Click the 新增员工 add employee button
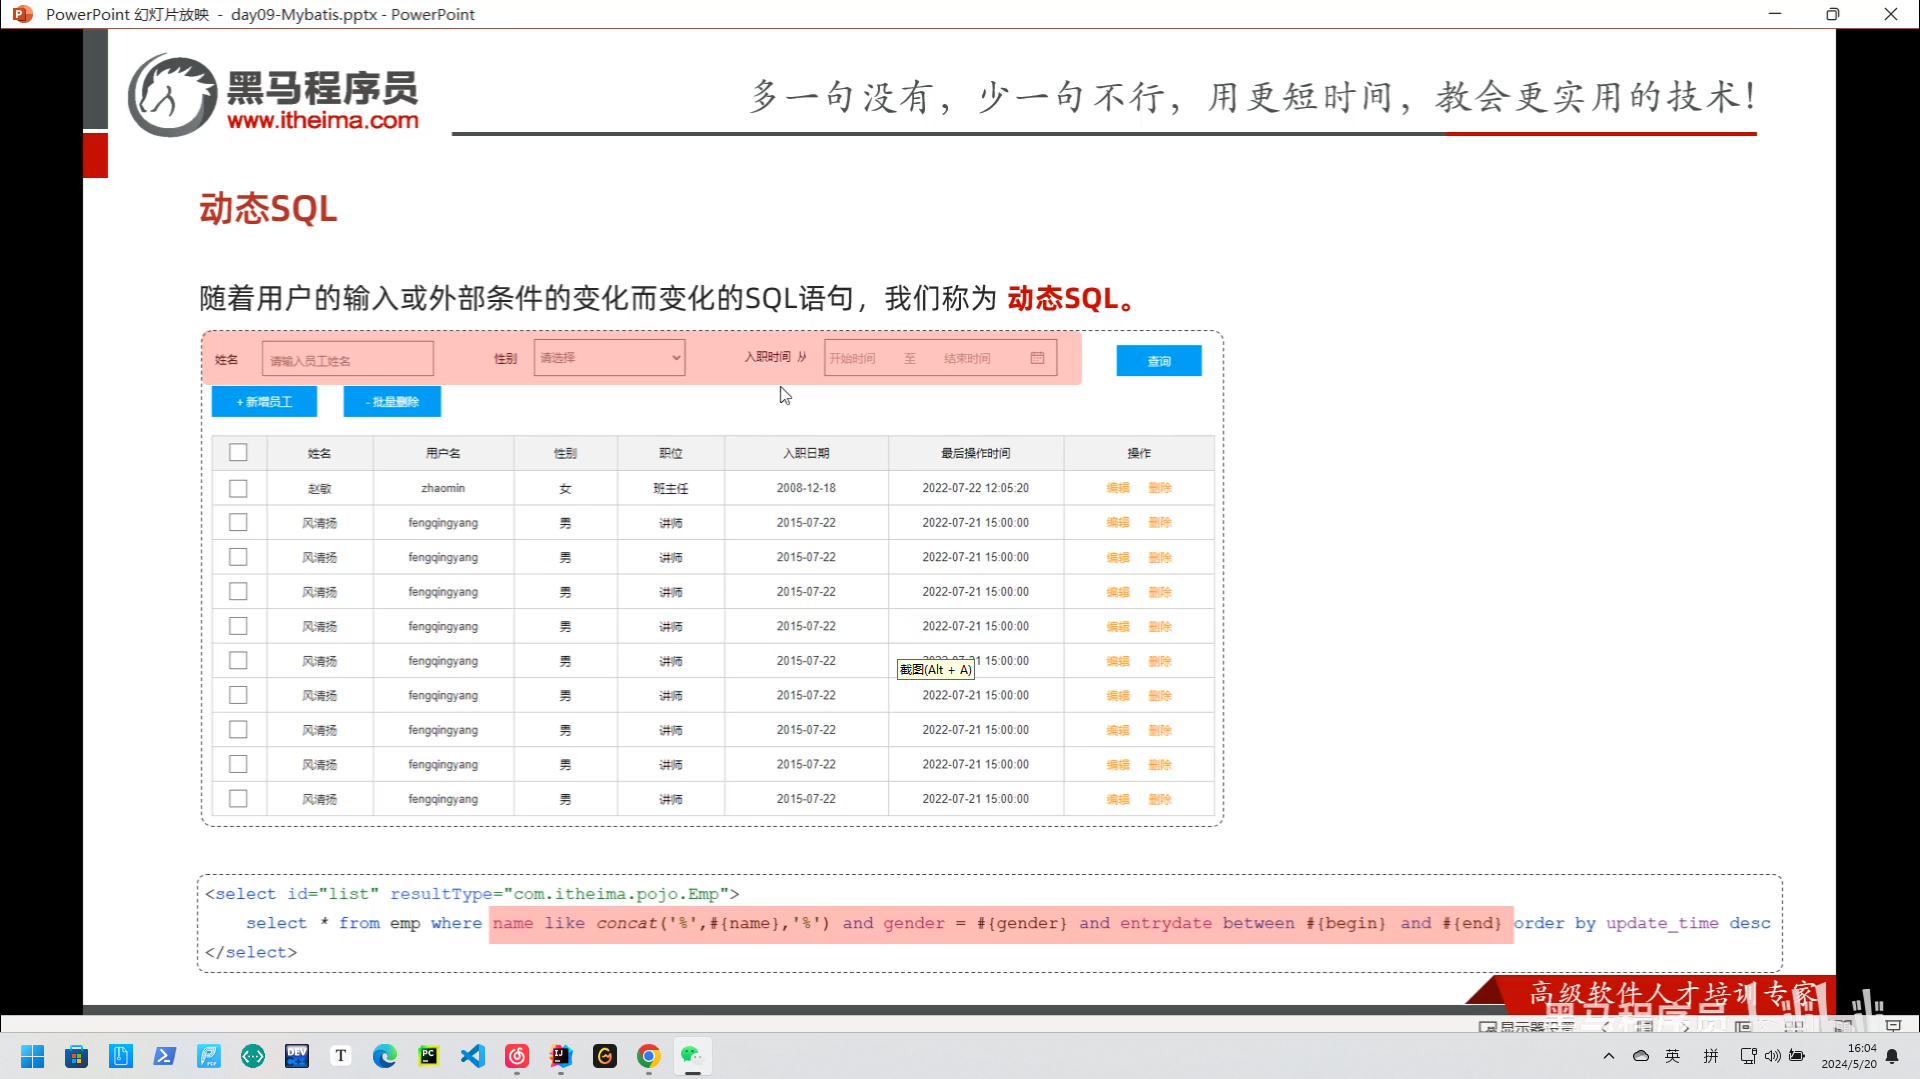1920x1079 pixels. pyautogui.click(x=264, y=402)
